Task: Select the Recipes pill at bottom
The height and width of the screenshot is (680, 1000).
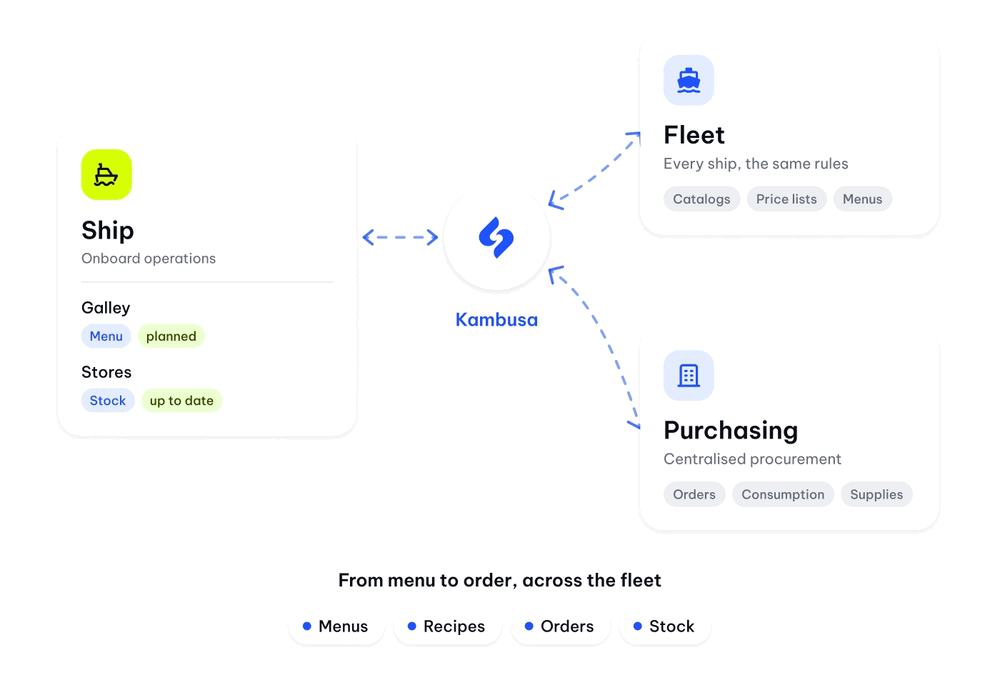Action: click(x=447, y=626)
